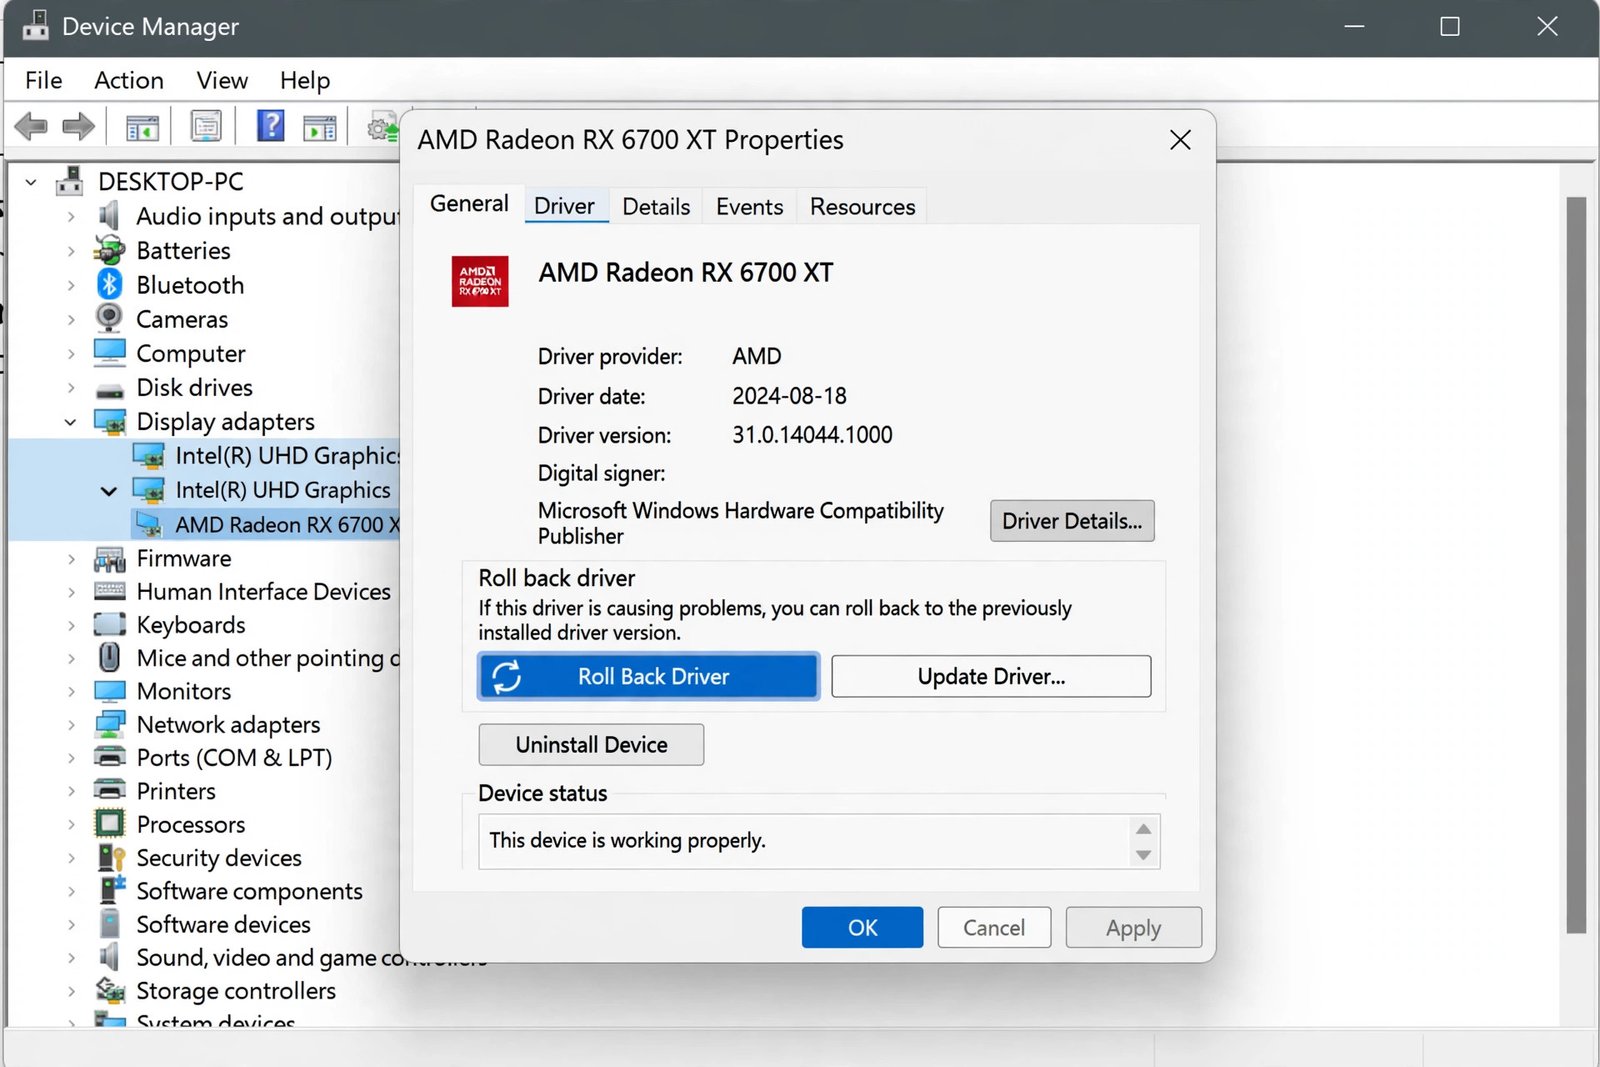Open the View menu

222,80
